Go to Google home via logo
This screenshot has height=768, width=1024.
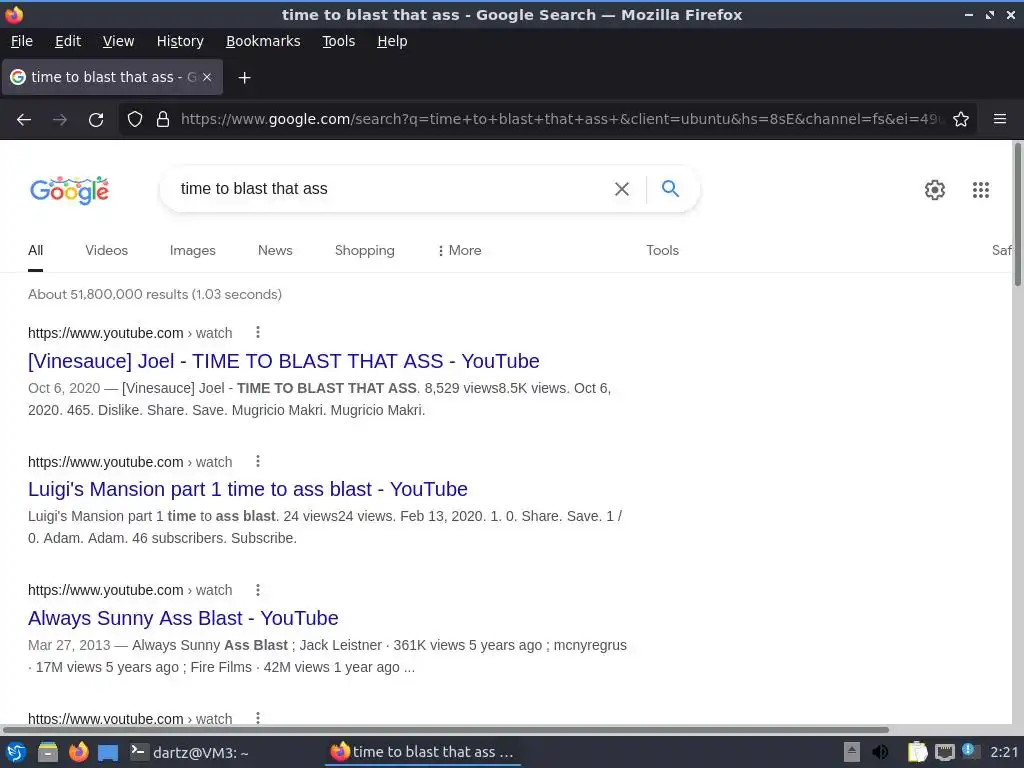pos(69,190)
